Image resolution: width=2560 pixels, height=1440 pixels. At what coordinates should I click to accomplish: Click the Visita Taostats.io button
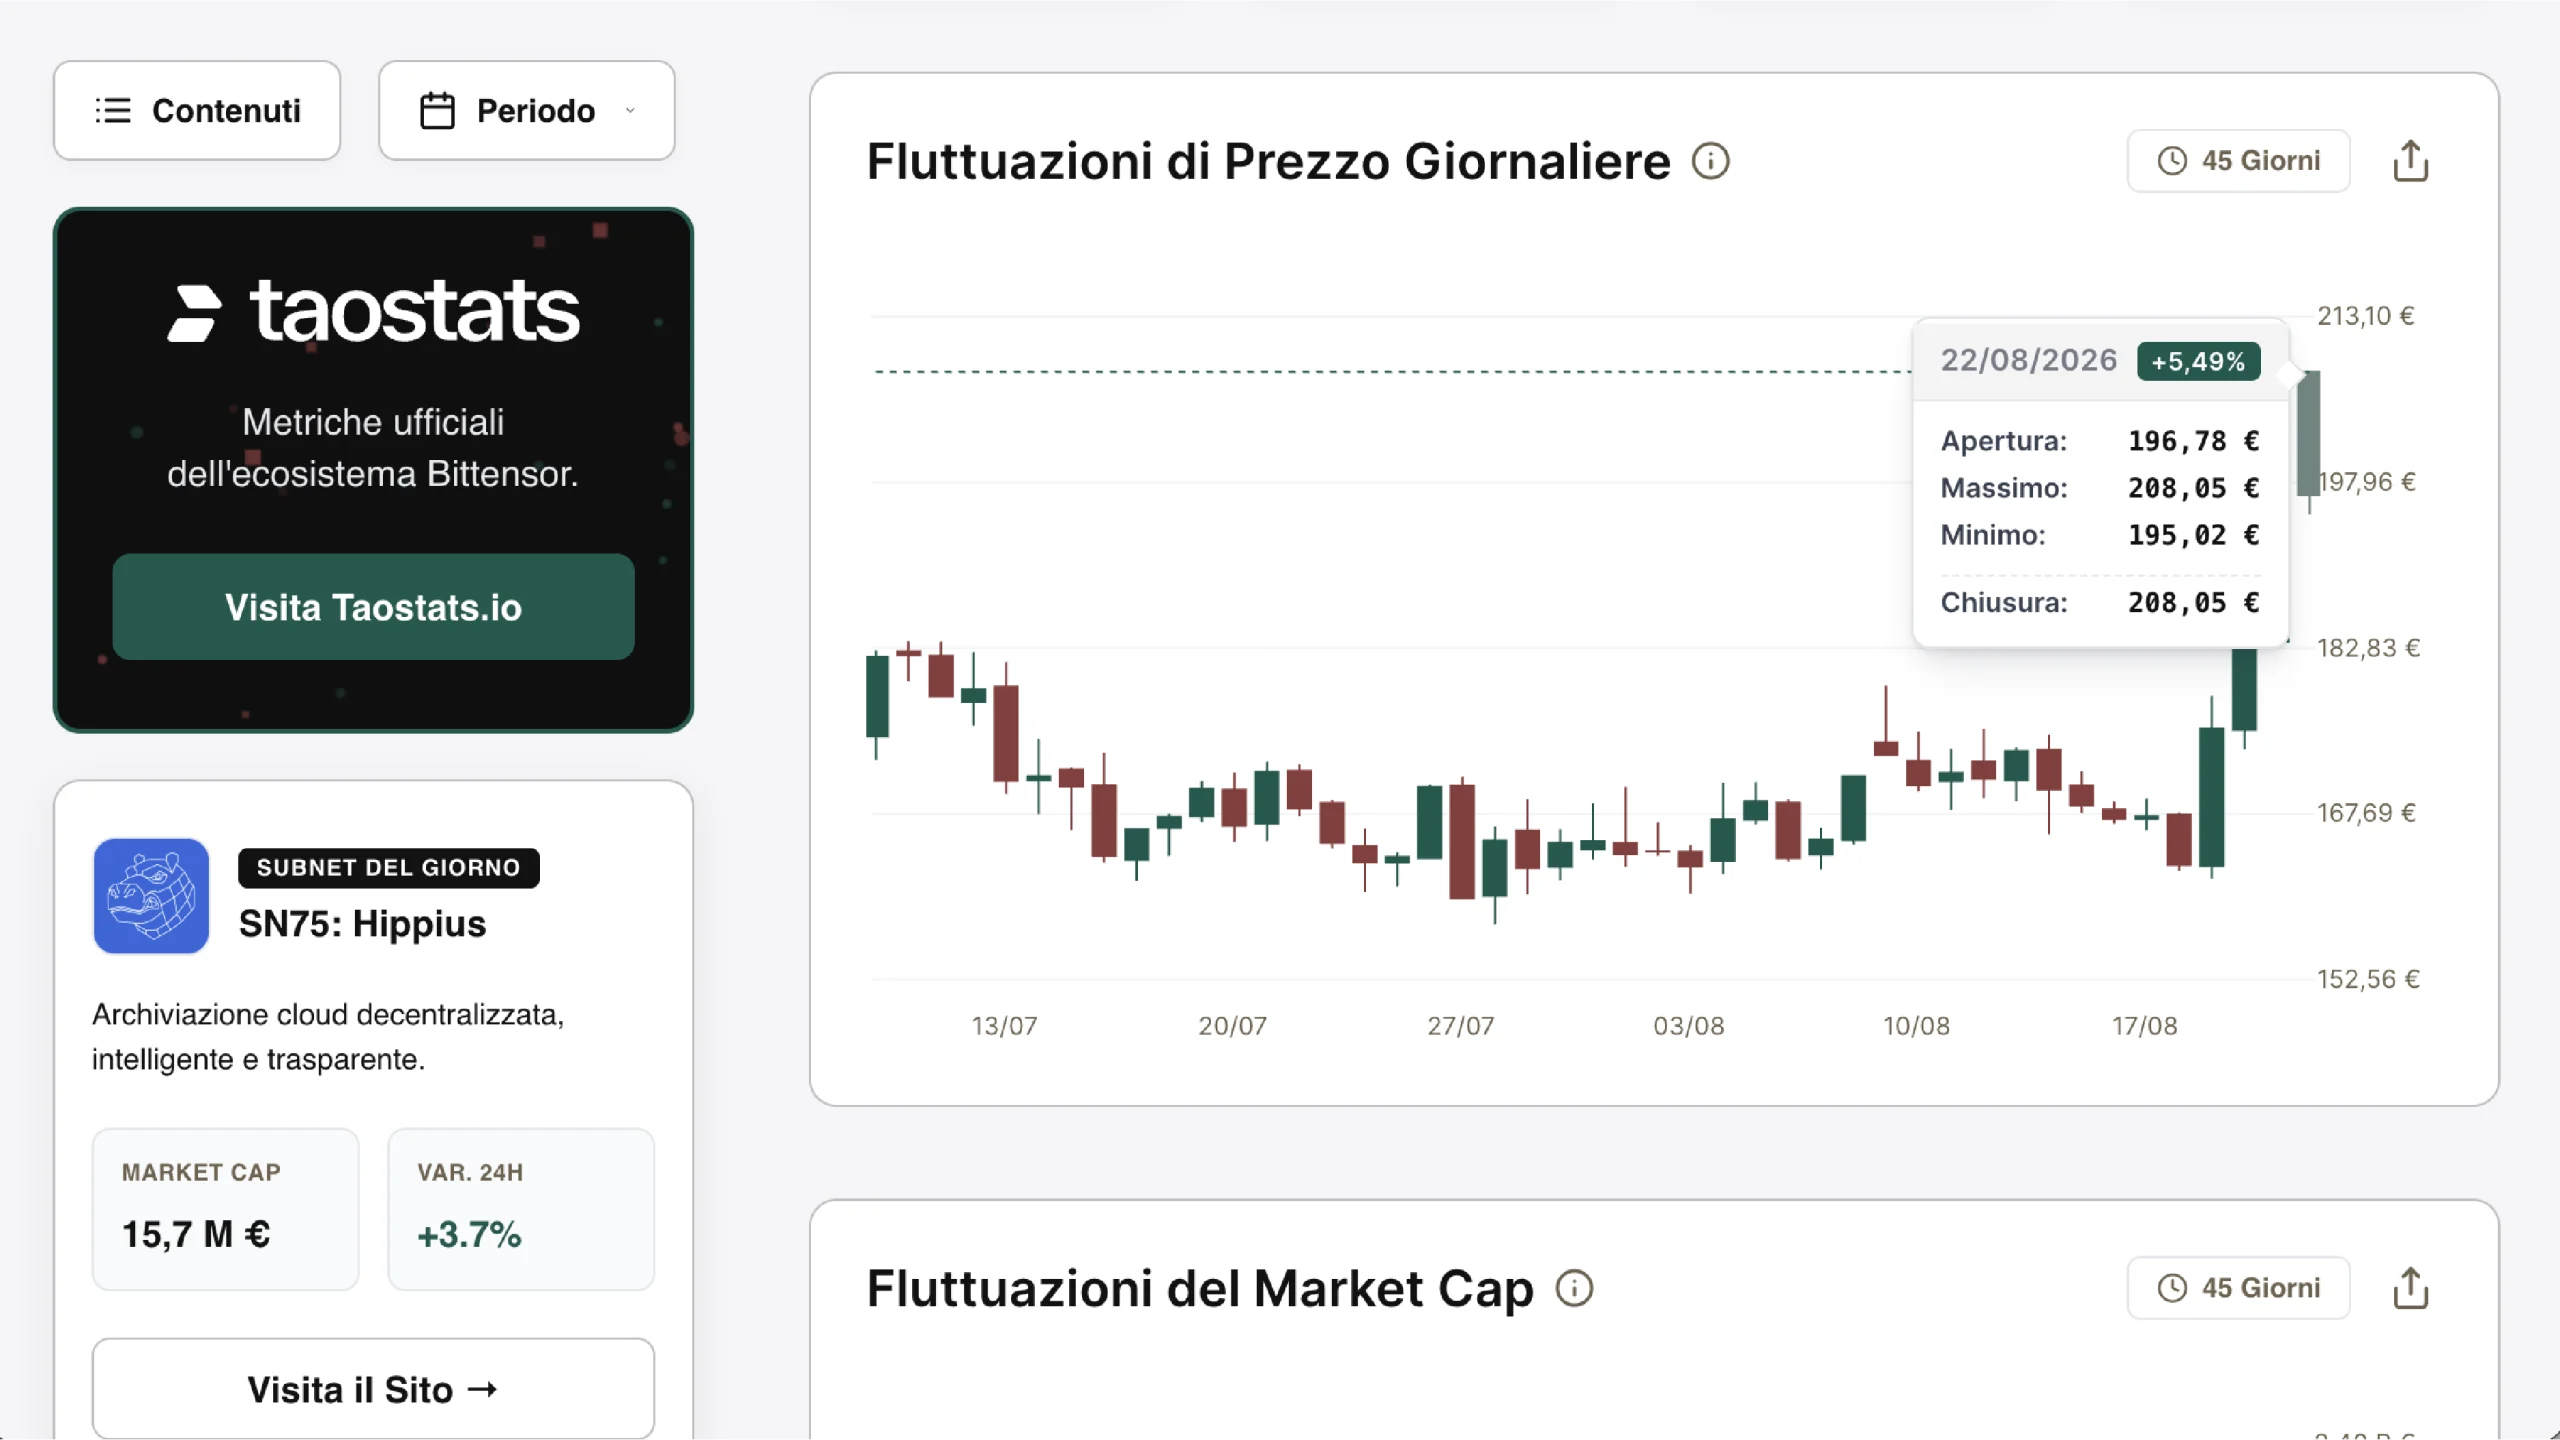[x=373, y=607]
